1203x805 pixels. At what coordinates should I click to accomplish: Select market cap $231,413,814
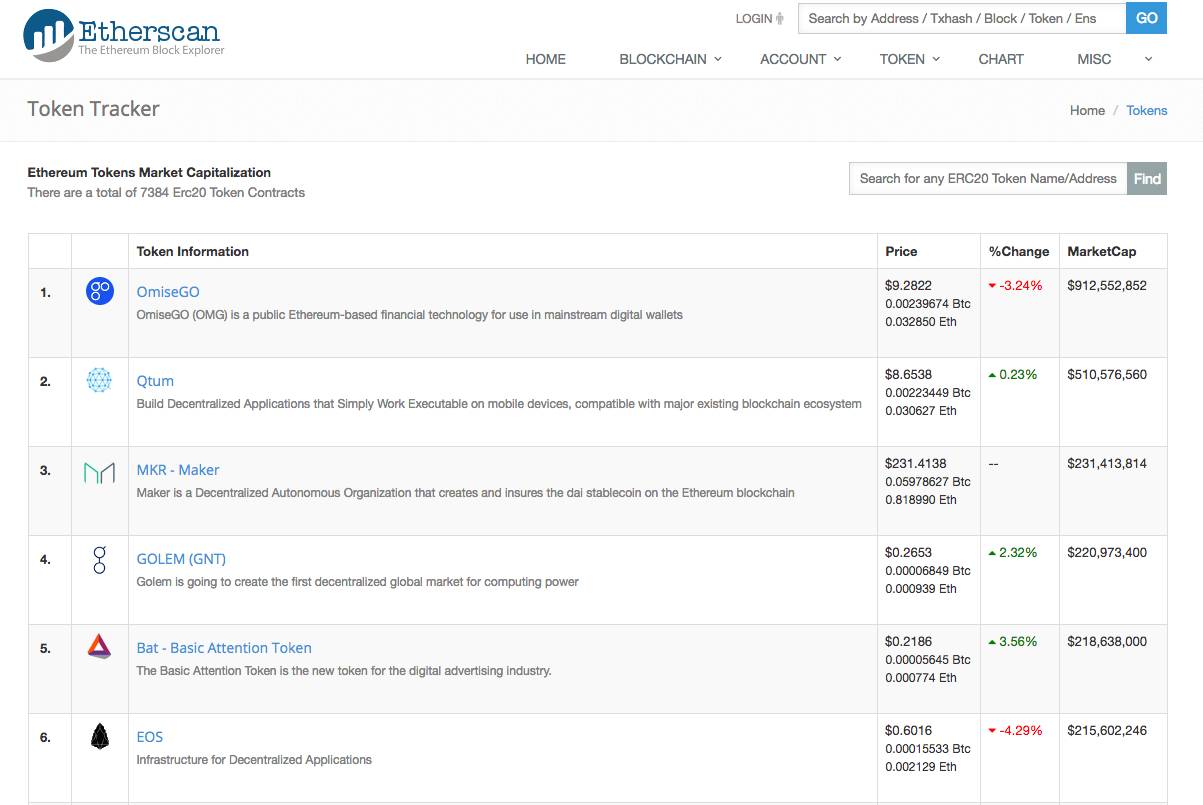tap(1107, 464)
